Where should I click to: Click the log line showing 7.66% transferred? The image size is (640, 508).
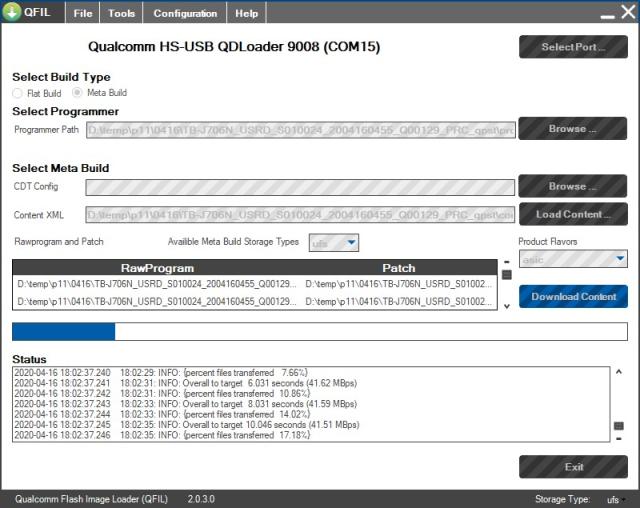[x=161, y=373]
